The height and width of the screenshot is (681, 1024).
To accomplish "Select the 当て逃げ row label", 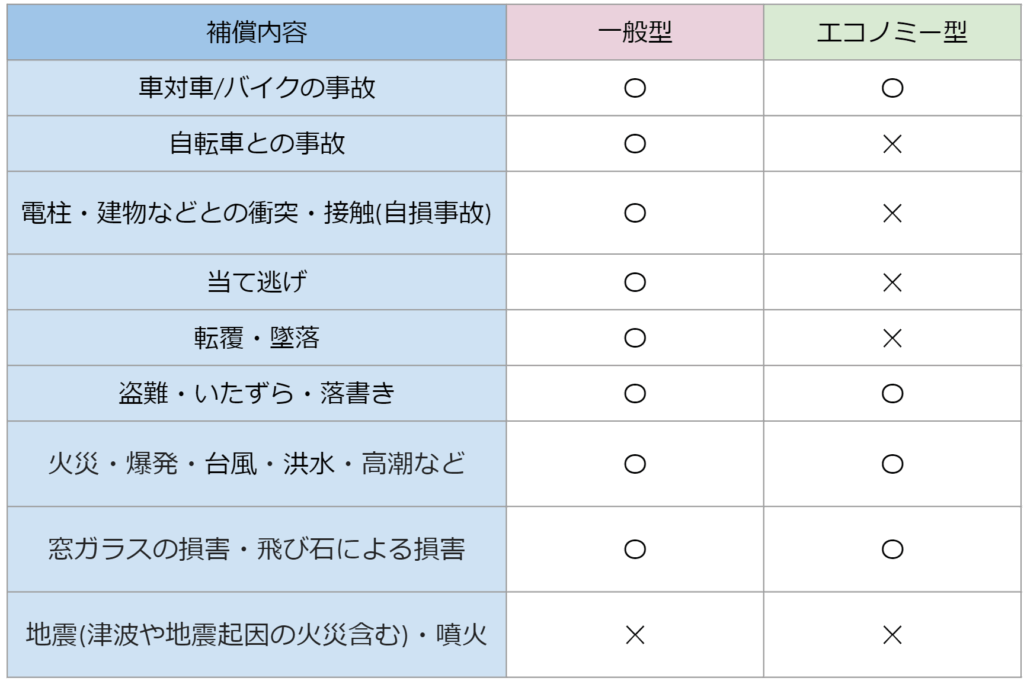I will pos(257,282).
